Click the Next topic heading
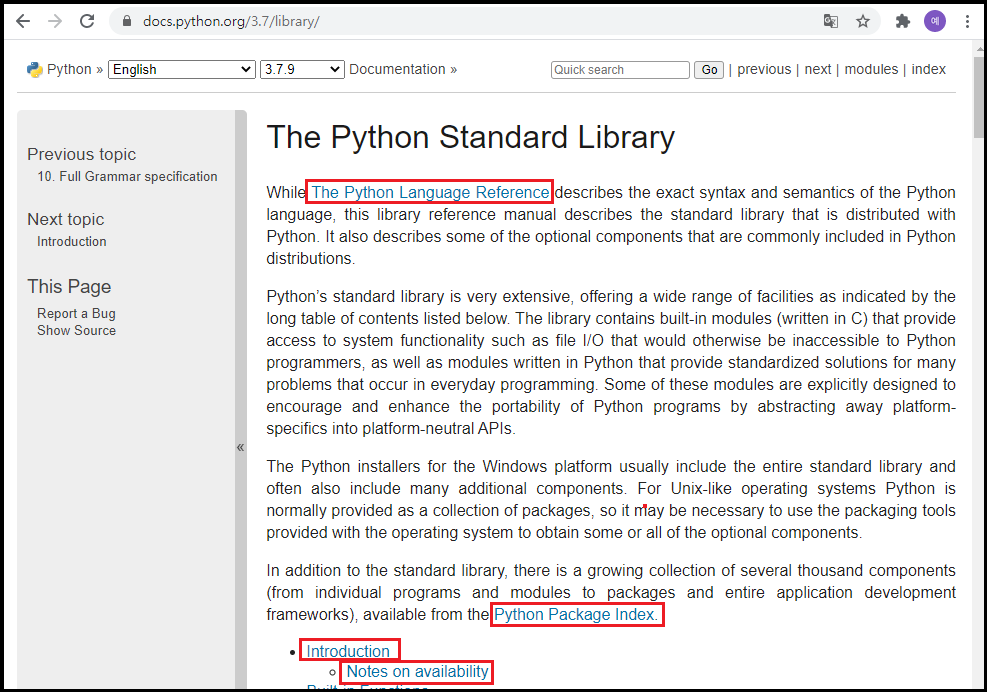Image resolution: width=987 pixels, height=692 pixels. 65,219
